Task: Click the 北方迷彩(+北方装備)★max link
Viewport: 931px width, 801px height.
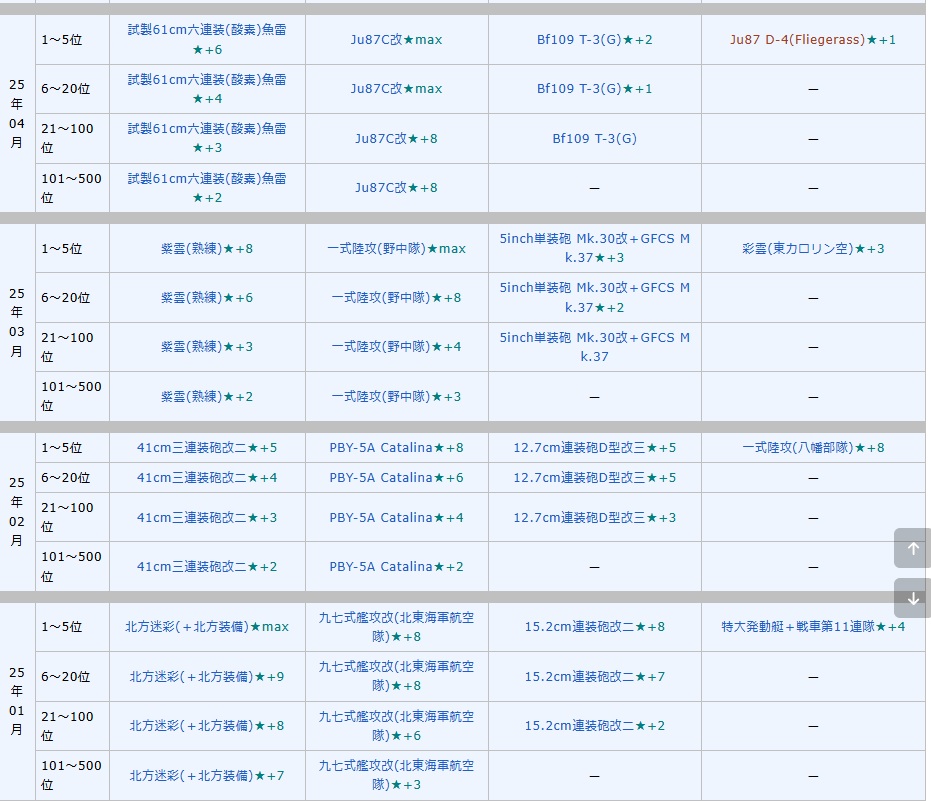Action: (207, 627)
